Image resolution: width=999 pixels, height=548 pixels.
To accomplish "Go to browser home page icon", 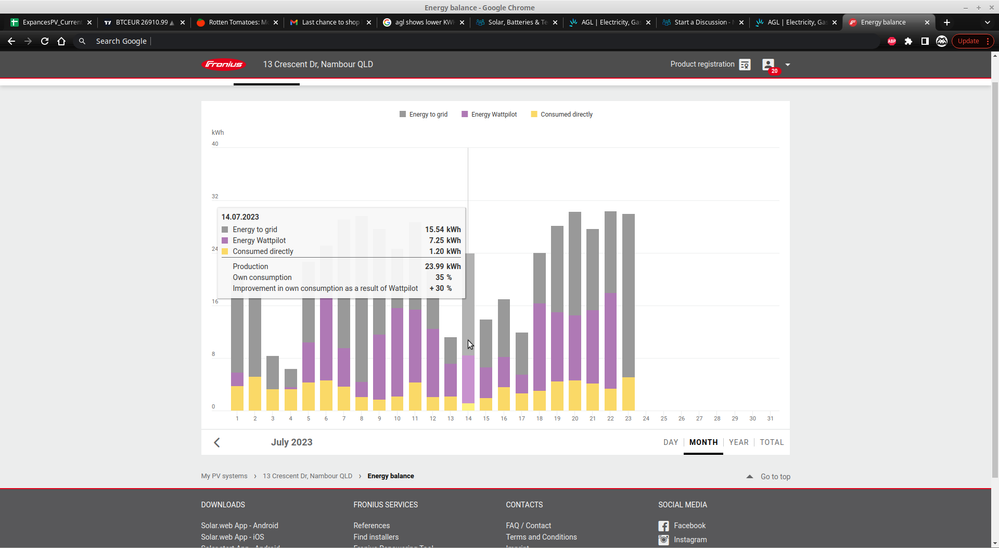I will click(62, 41).
